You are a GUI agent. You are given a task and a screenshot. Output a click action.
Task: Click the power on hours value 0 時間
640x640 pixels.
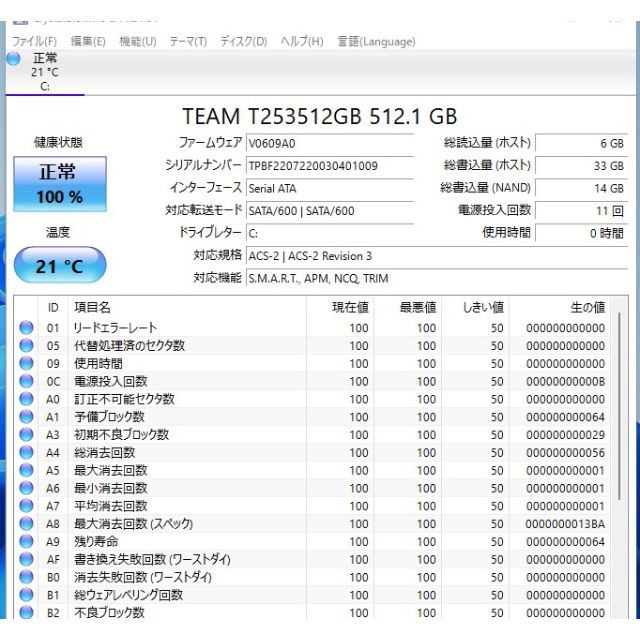coord(581,233)
